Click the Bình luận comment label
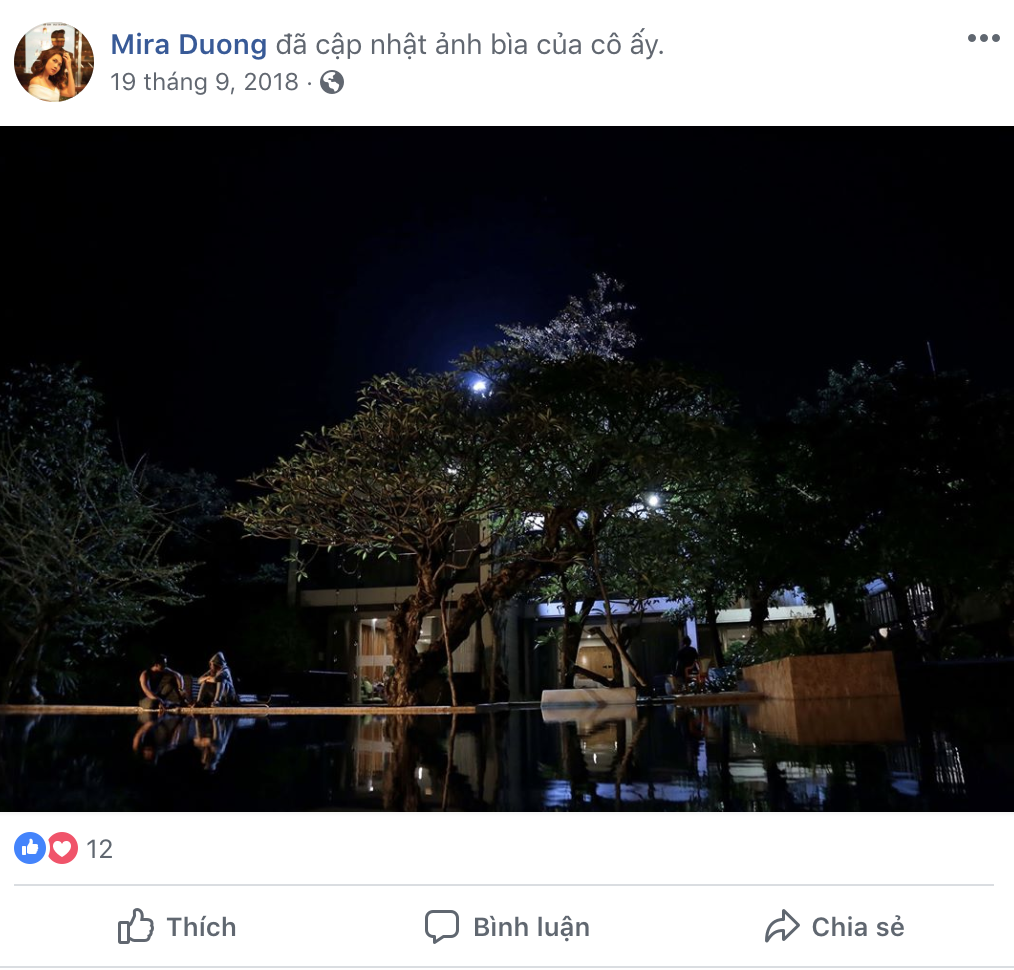 click(532, 927)
